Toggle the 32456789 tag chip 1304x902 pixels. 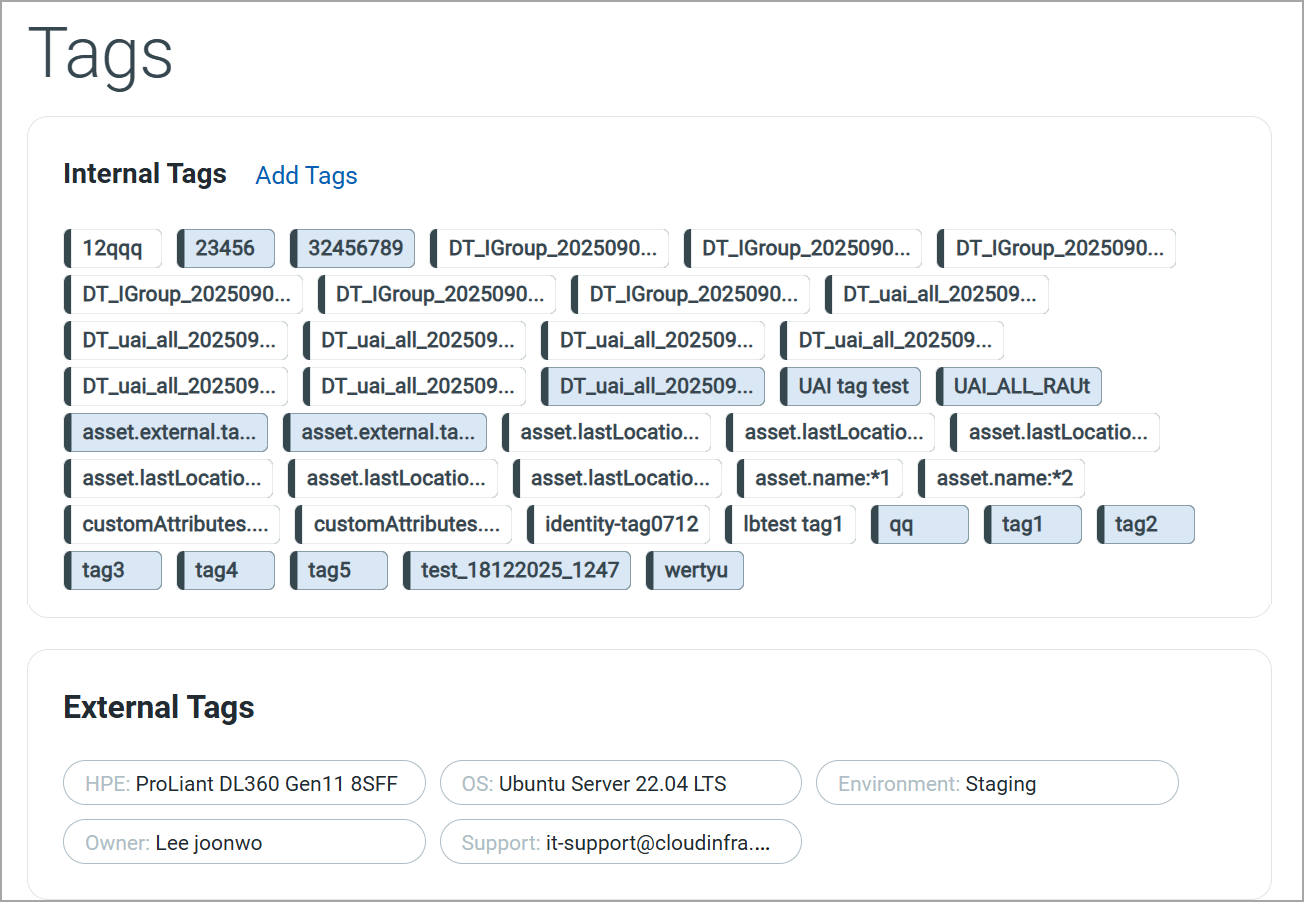pyautogui.click(x=355, y=249)
